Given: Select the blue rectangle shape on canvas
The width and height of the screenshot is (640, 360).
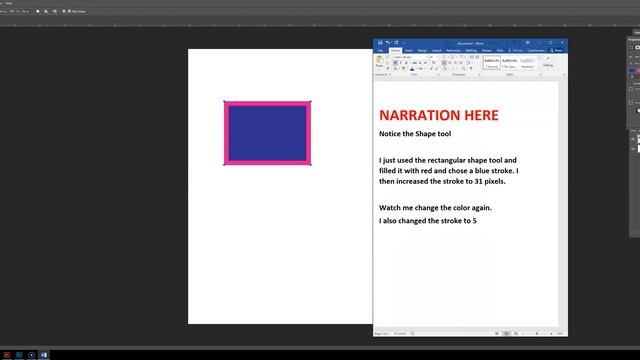Looking at the screenshot, I should coord(267,133).
